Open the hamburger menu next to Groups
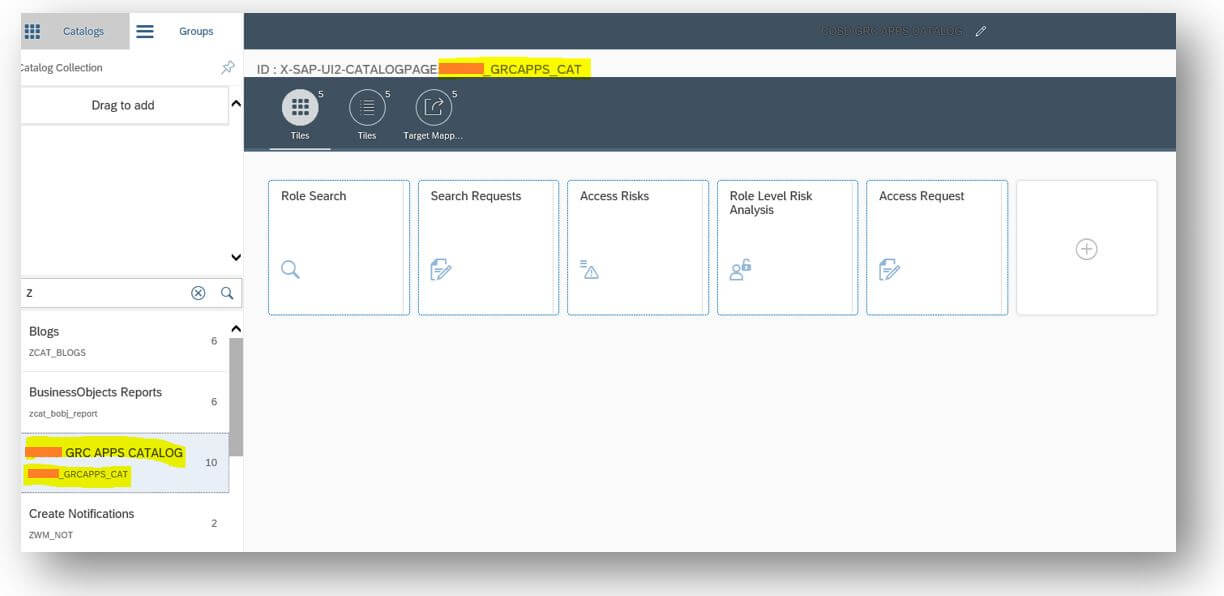The image size is (1224, 596). coord(144,31)
